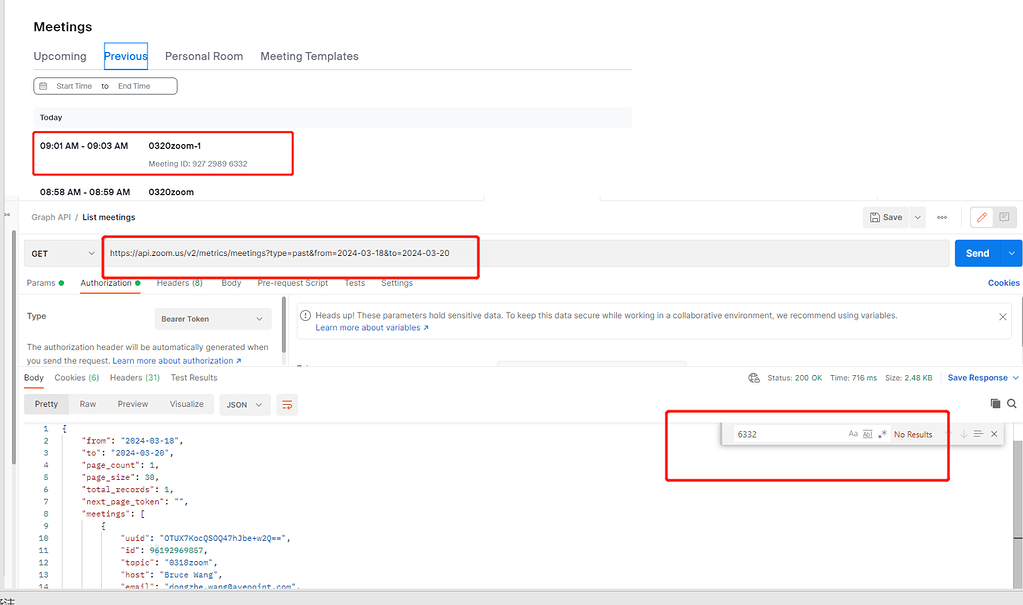The height and width of the screenshot is (605, 1023).
Task: Open the Bearer Token authorization type dropdown
Action: pyautogui.click(x=212, y=317)
